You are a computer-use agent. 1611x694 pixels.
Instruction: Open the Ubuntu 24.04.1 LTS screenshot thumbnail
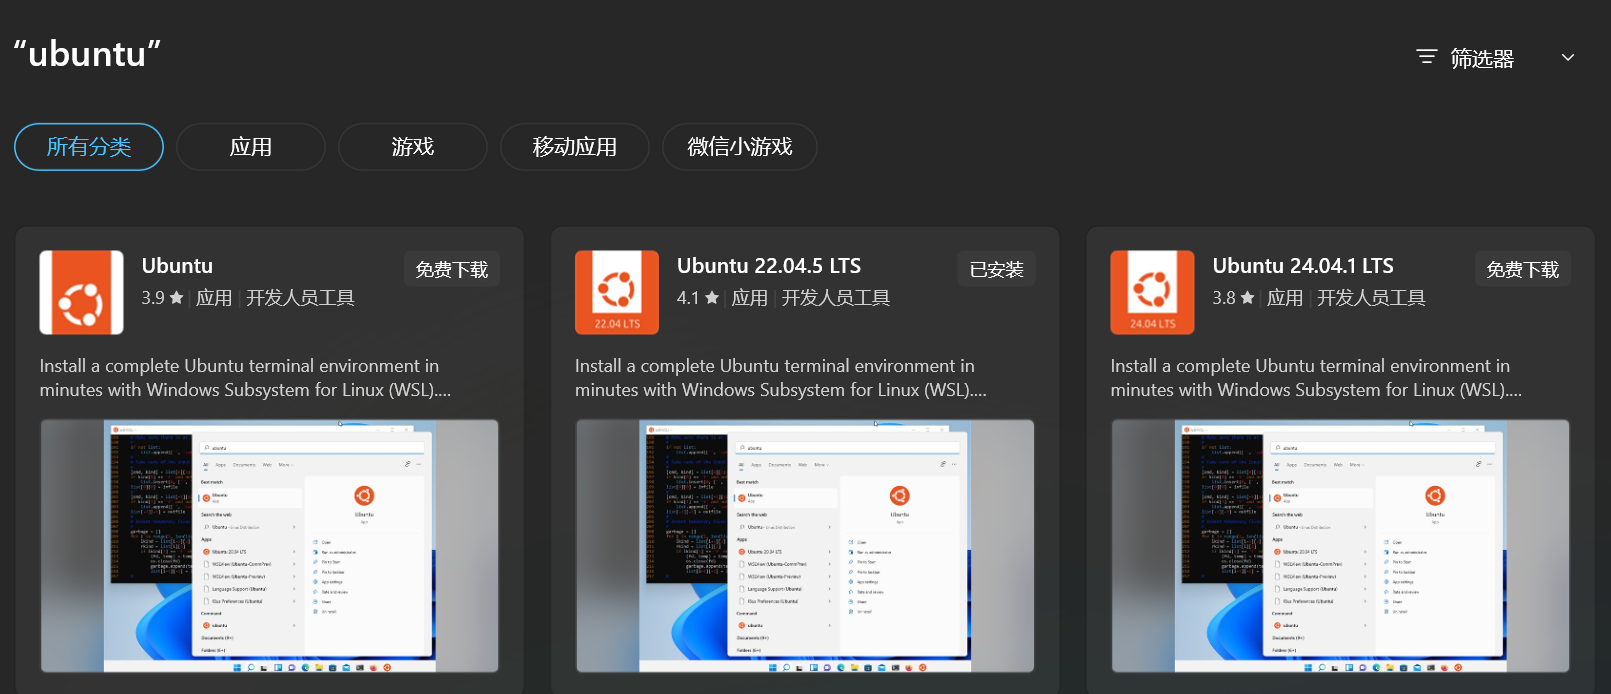point(1340,546)
